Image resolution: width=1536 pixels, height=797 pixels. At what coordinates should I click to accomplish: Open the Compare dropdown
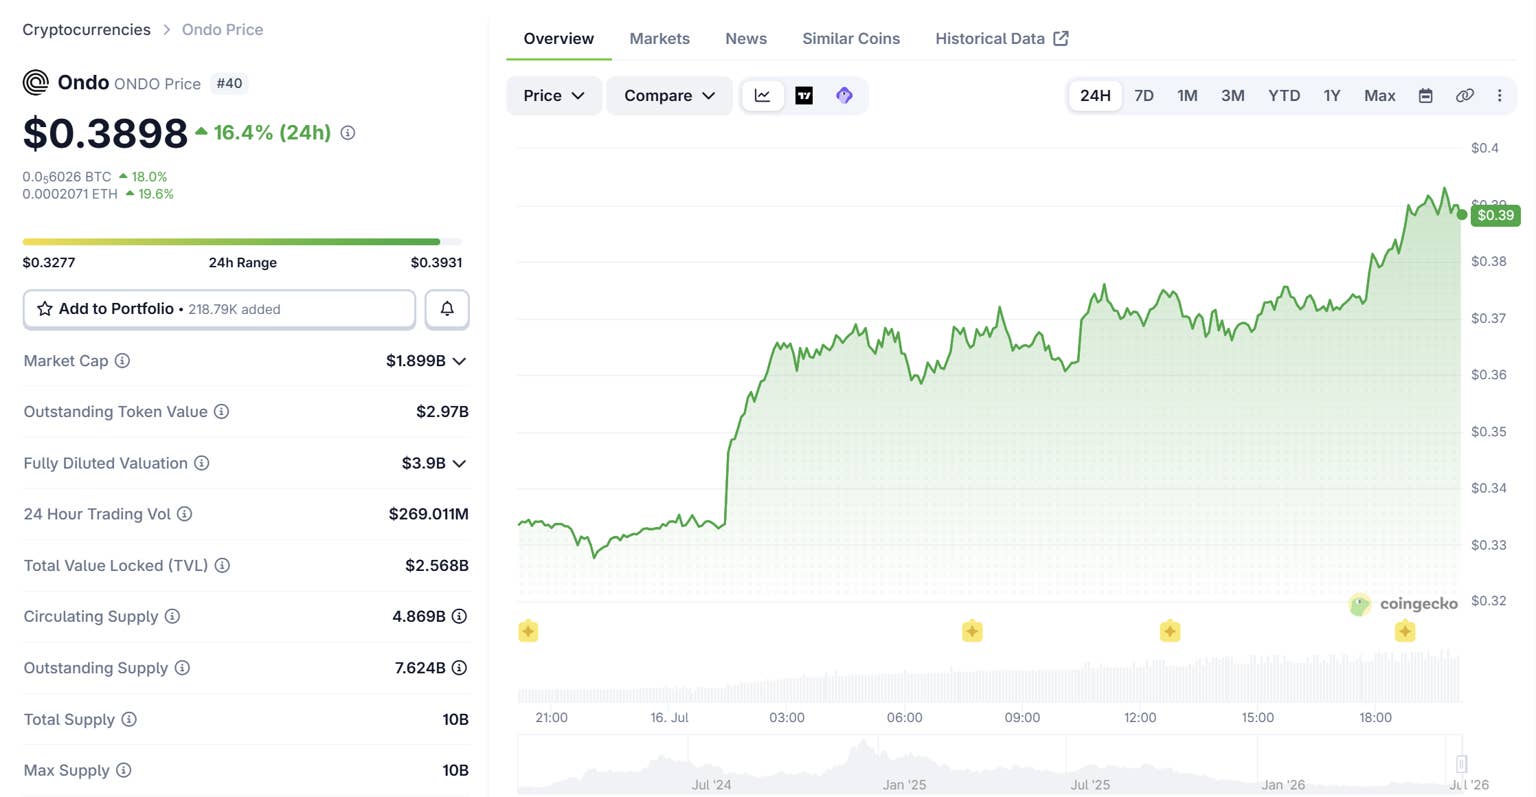point(669,95)
